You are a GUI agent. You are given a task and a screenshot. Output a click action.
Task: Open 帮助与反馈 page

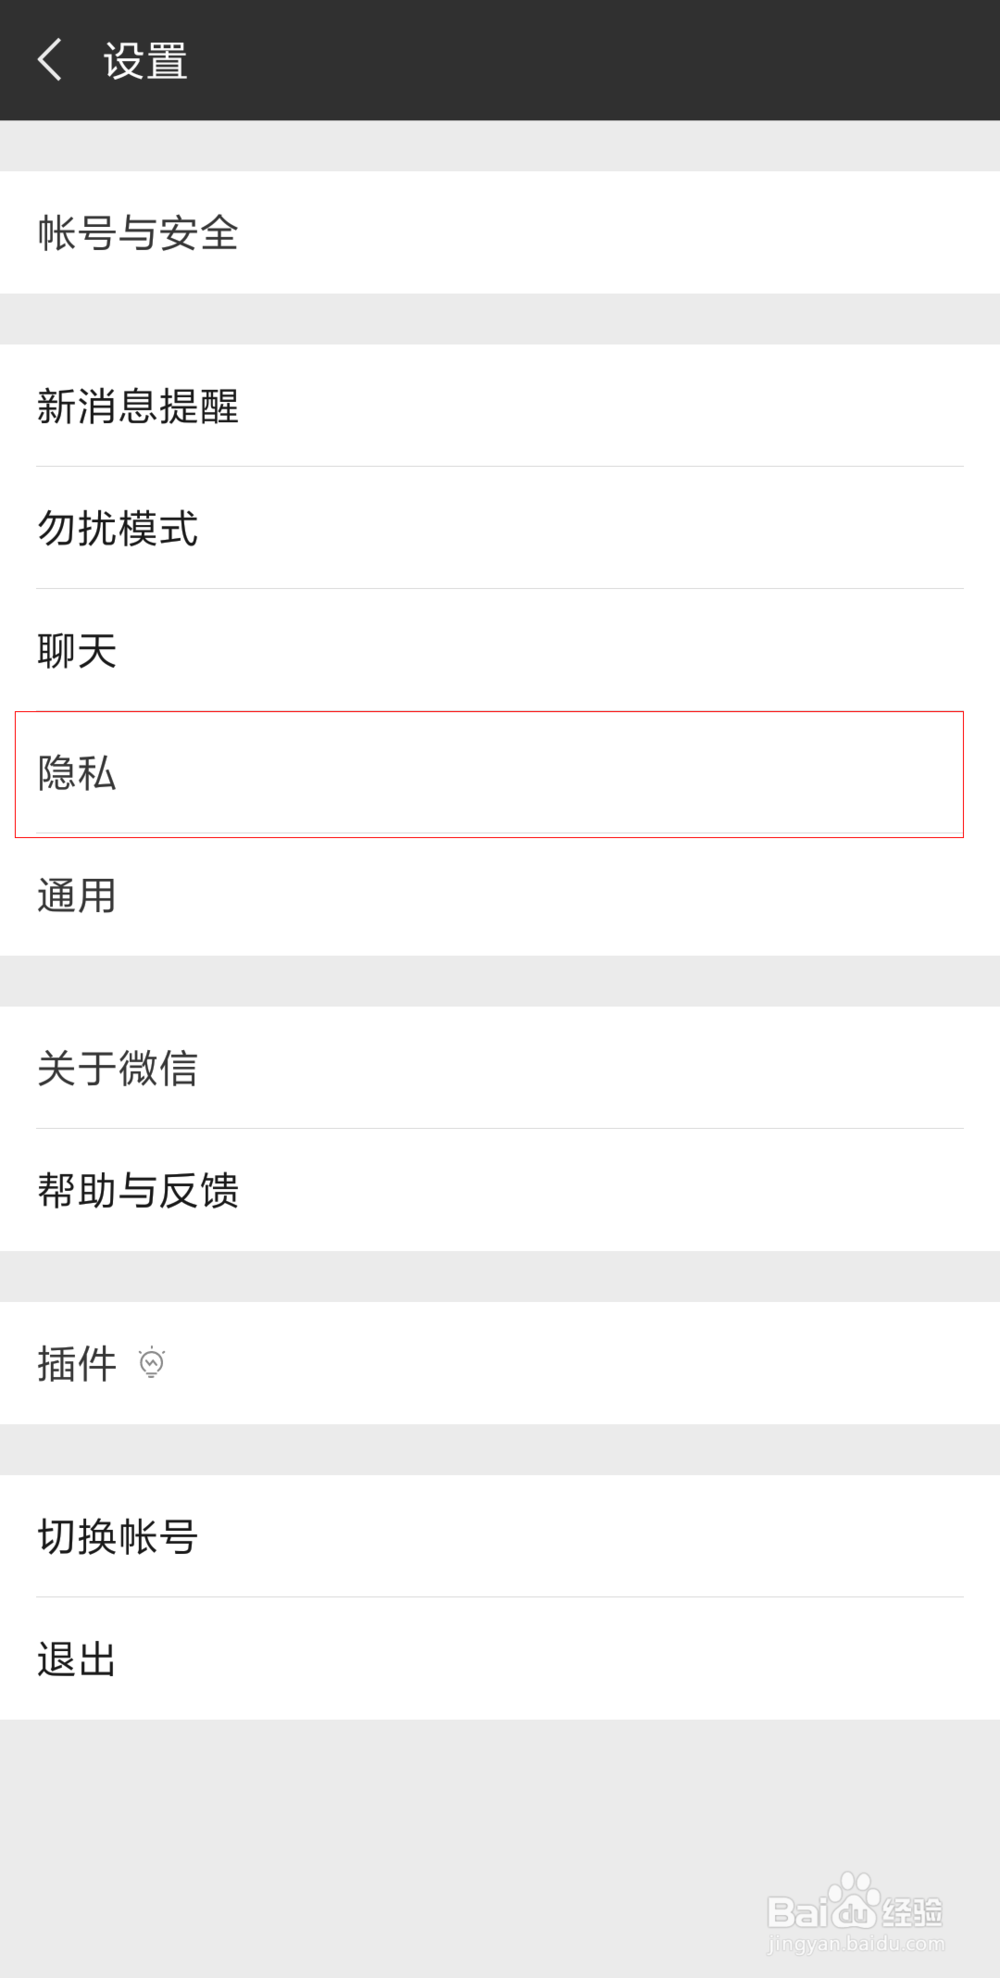pos(500,1190)
